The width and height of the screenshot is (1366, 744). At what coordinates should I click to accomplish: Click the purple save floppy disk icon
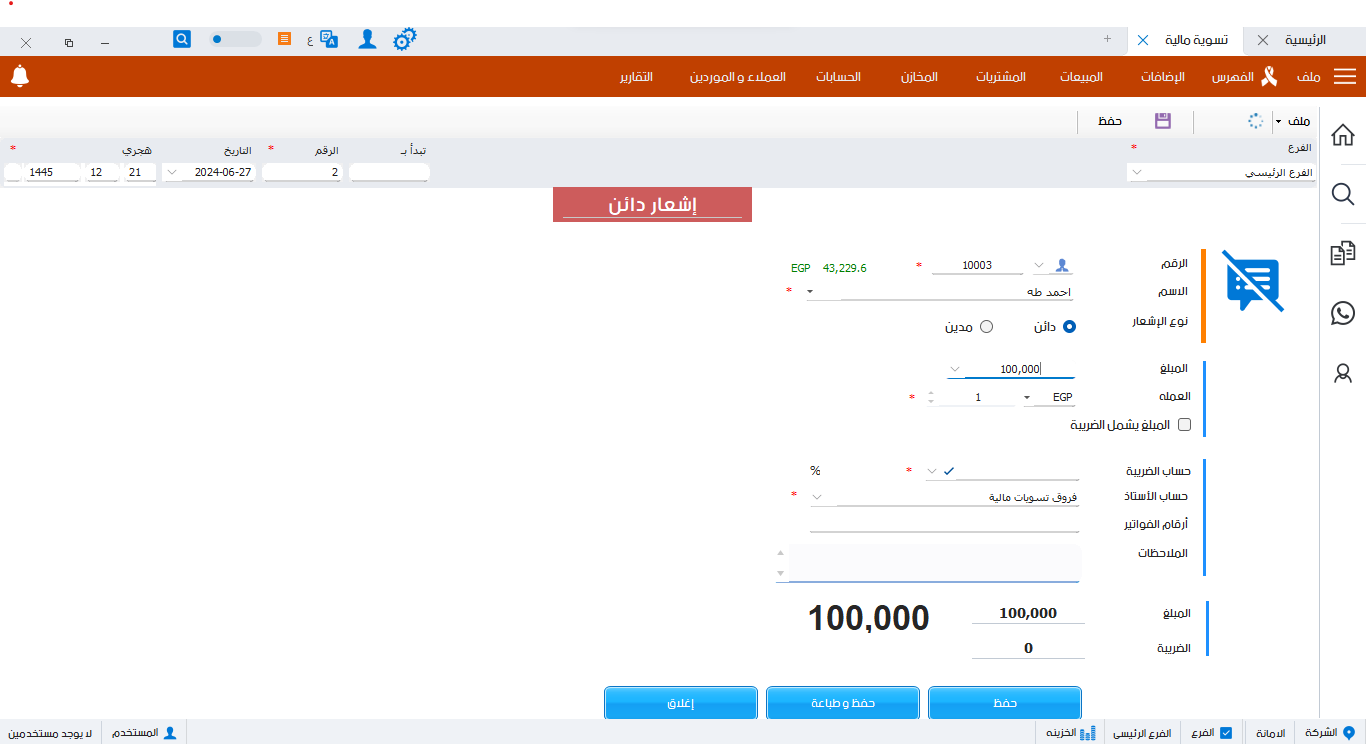[1162, 121]
